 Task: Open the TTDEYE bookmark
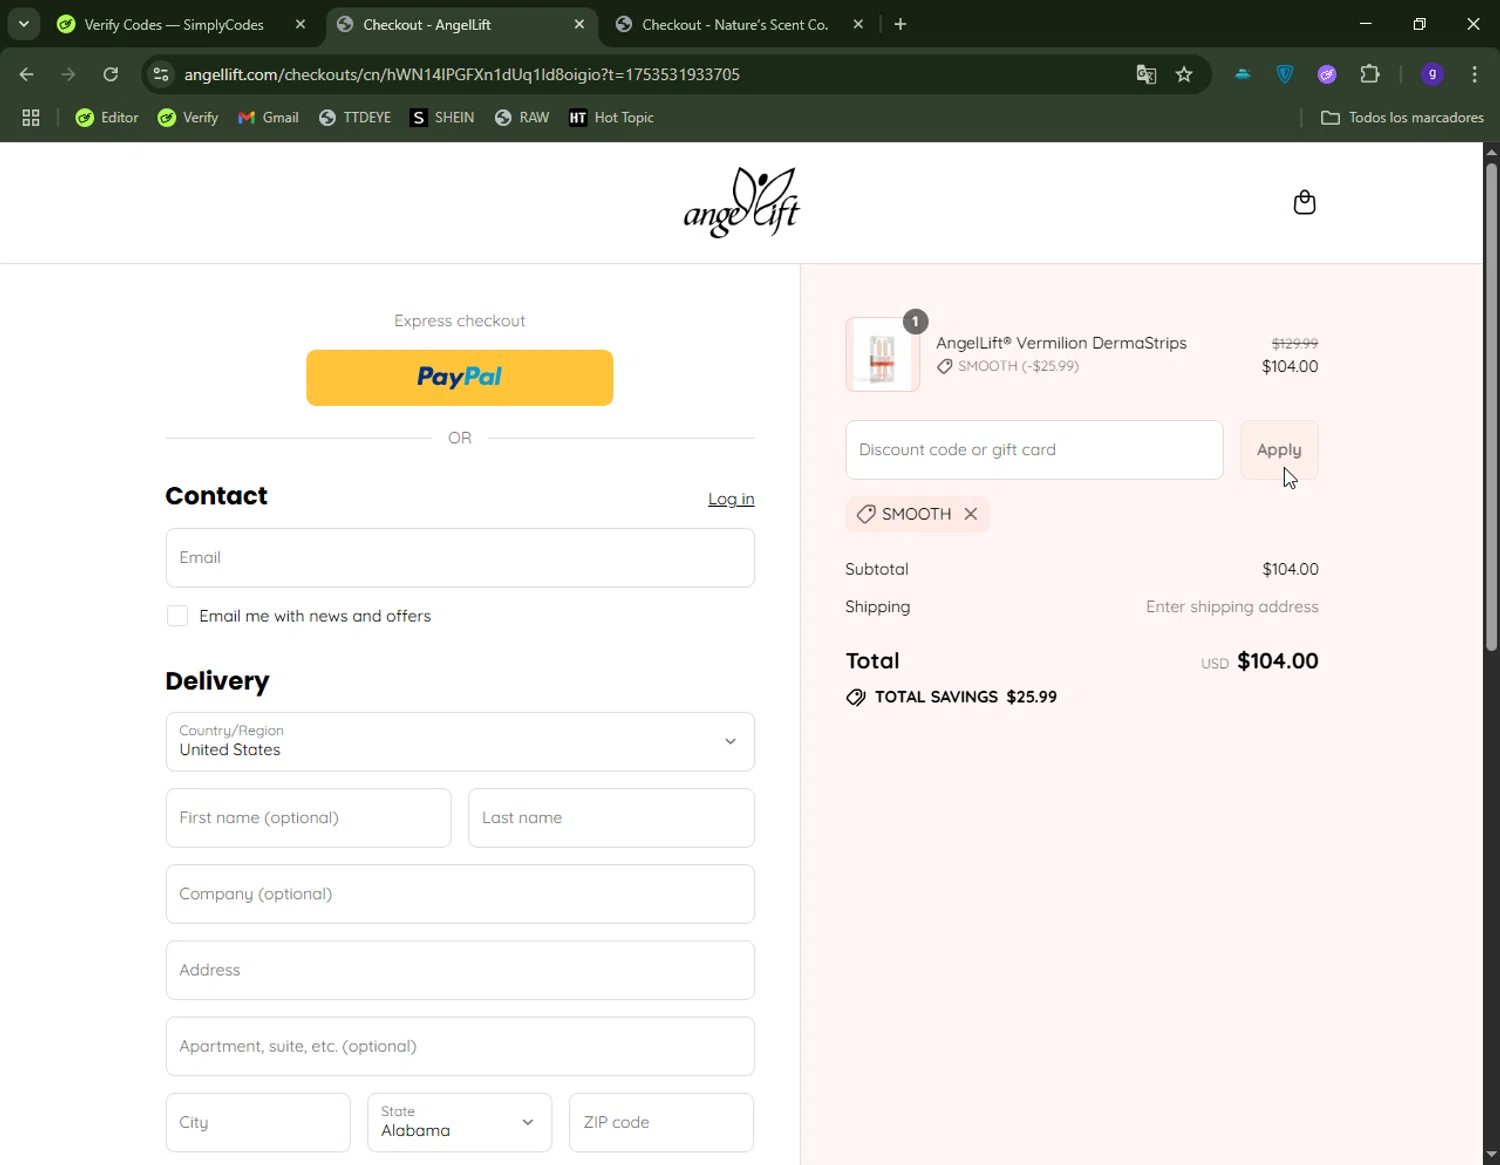tap(355, 118)
